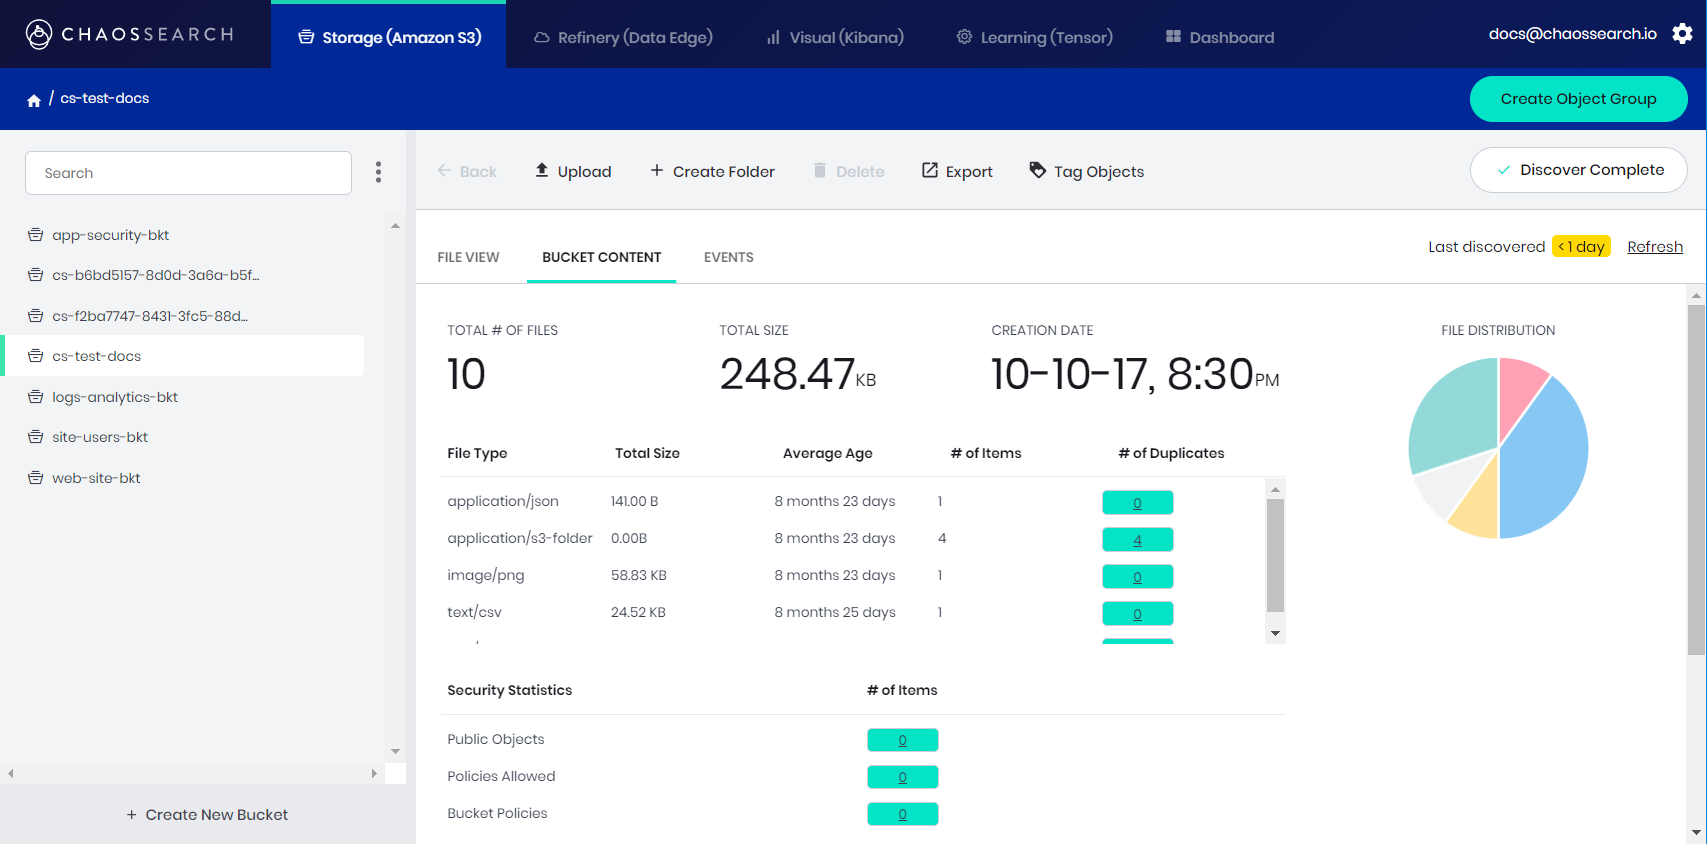Viewport: 1707px width, 844px height.
Task: Select the logs-analytics-bkt bucket
Action: 115,397
